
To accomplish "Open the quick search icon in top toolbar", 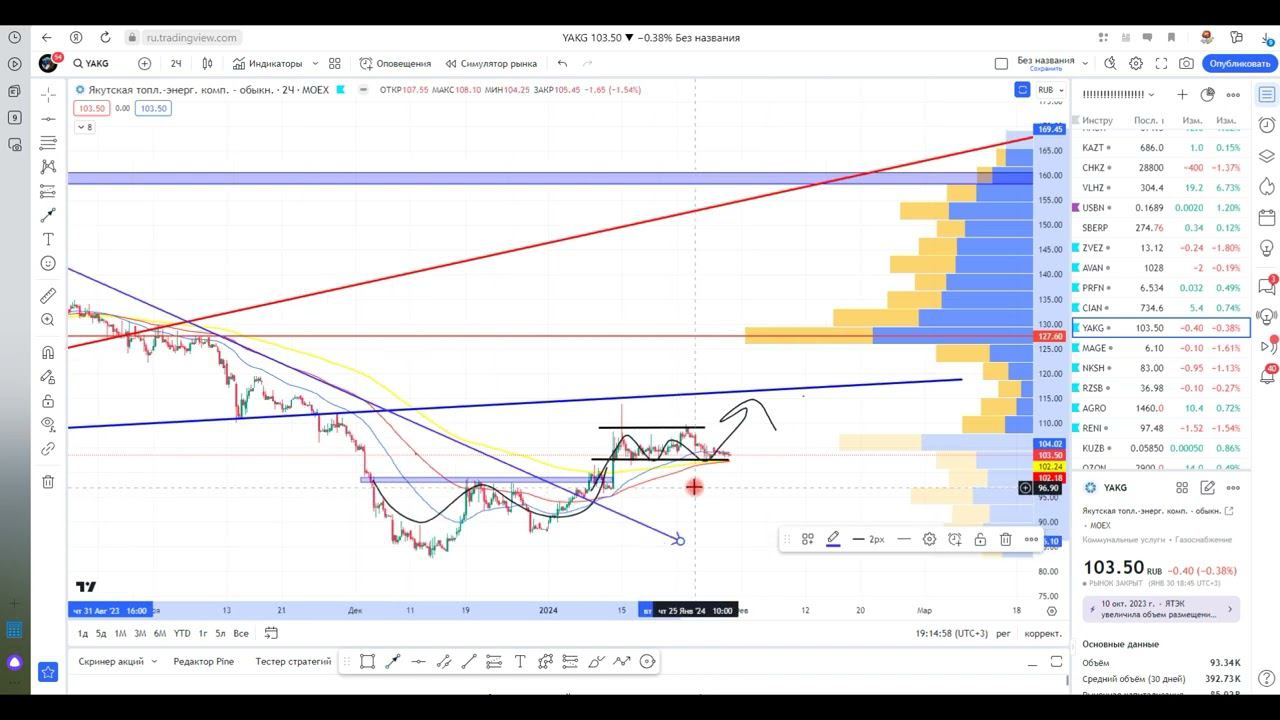I will [x=1110, y=63].
